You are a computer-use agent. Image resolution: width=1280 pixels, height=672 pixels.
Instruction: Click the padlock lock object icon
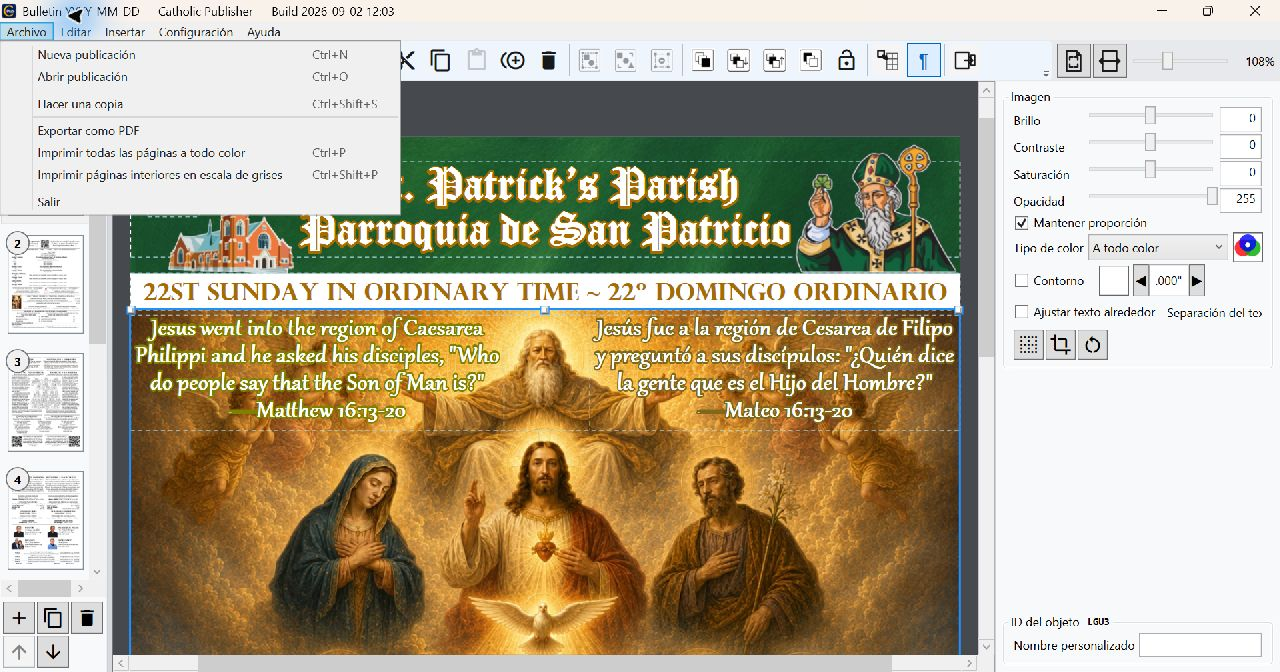click(x=846, y=61)
